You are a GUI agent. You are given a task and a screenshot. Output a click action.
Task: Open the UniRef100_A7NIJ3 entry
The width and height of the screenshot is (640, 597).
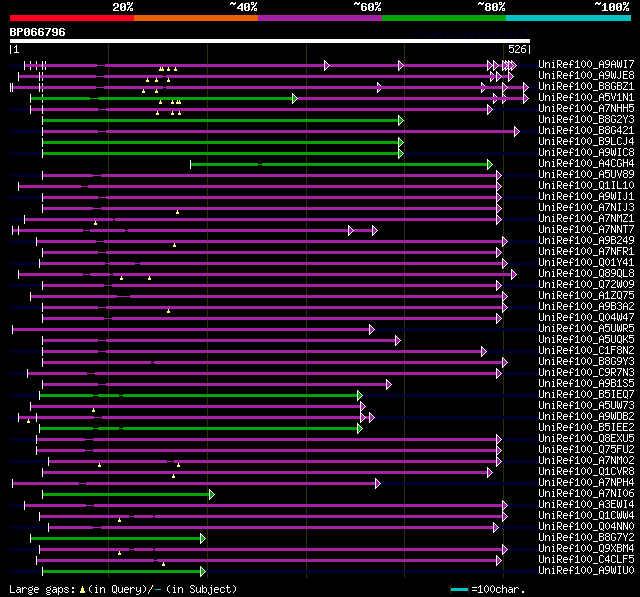[x=586, y=207]
